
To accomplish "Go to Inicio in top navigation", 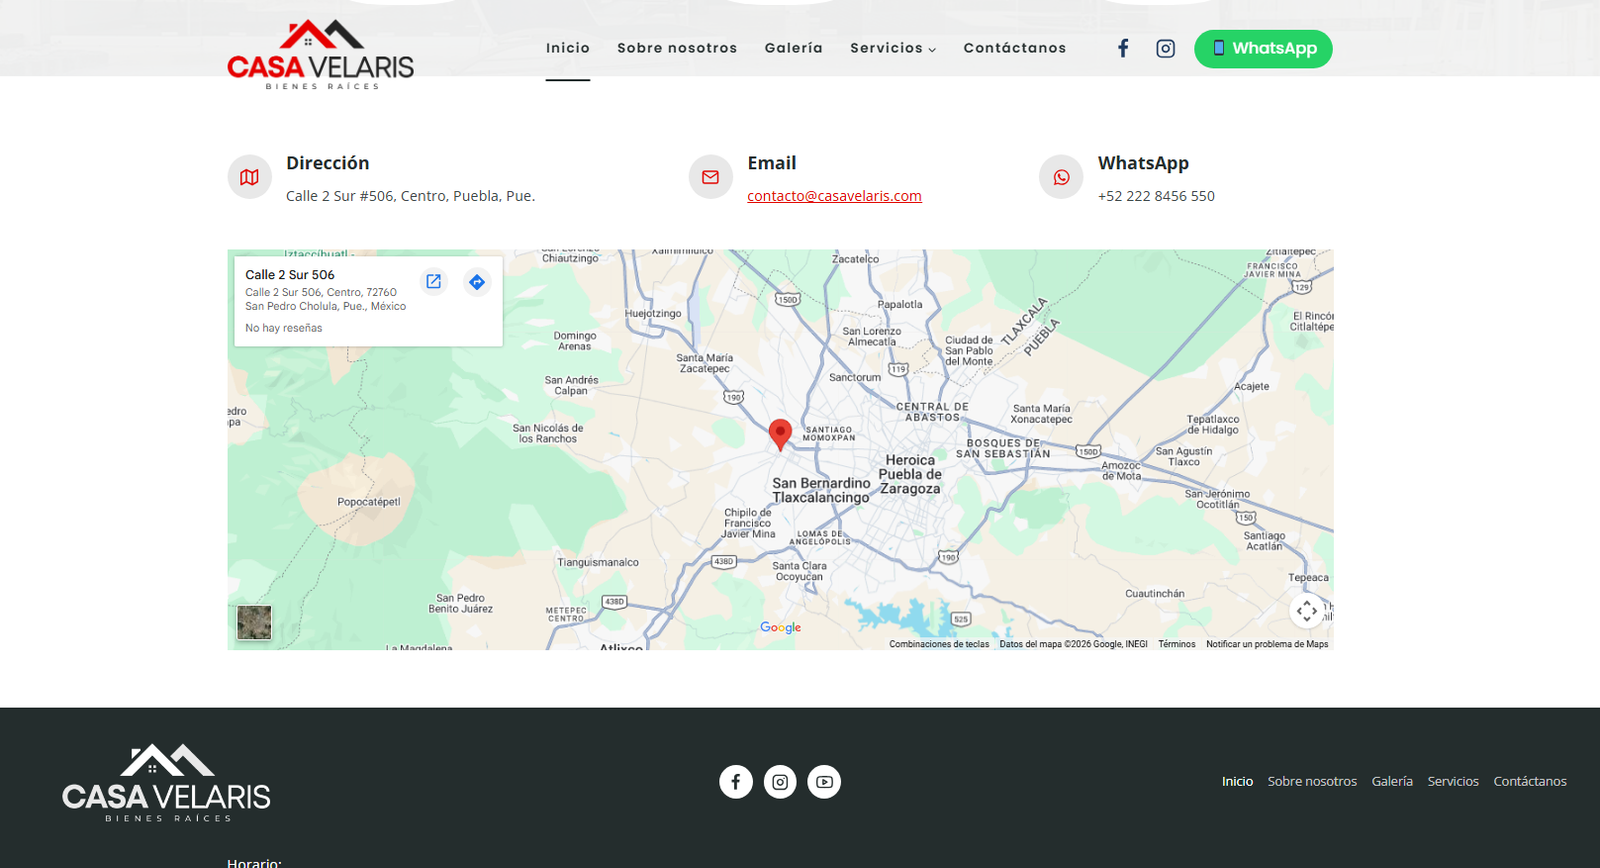I will [568, 48].
